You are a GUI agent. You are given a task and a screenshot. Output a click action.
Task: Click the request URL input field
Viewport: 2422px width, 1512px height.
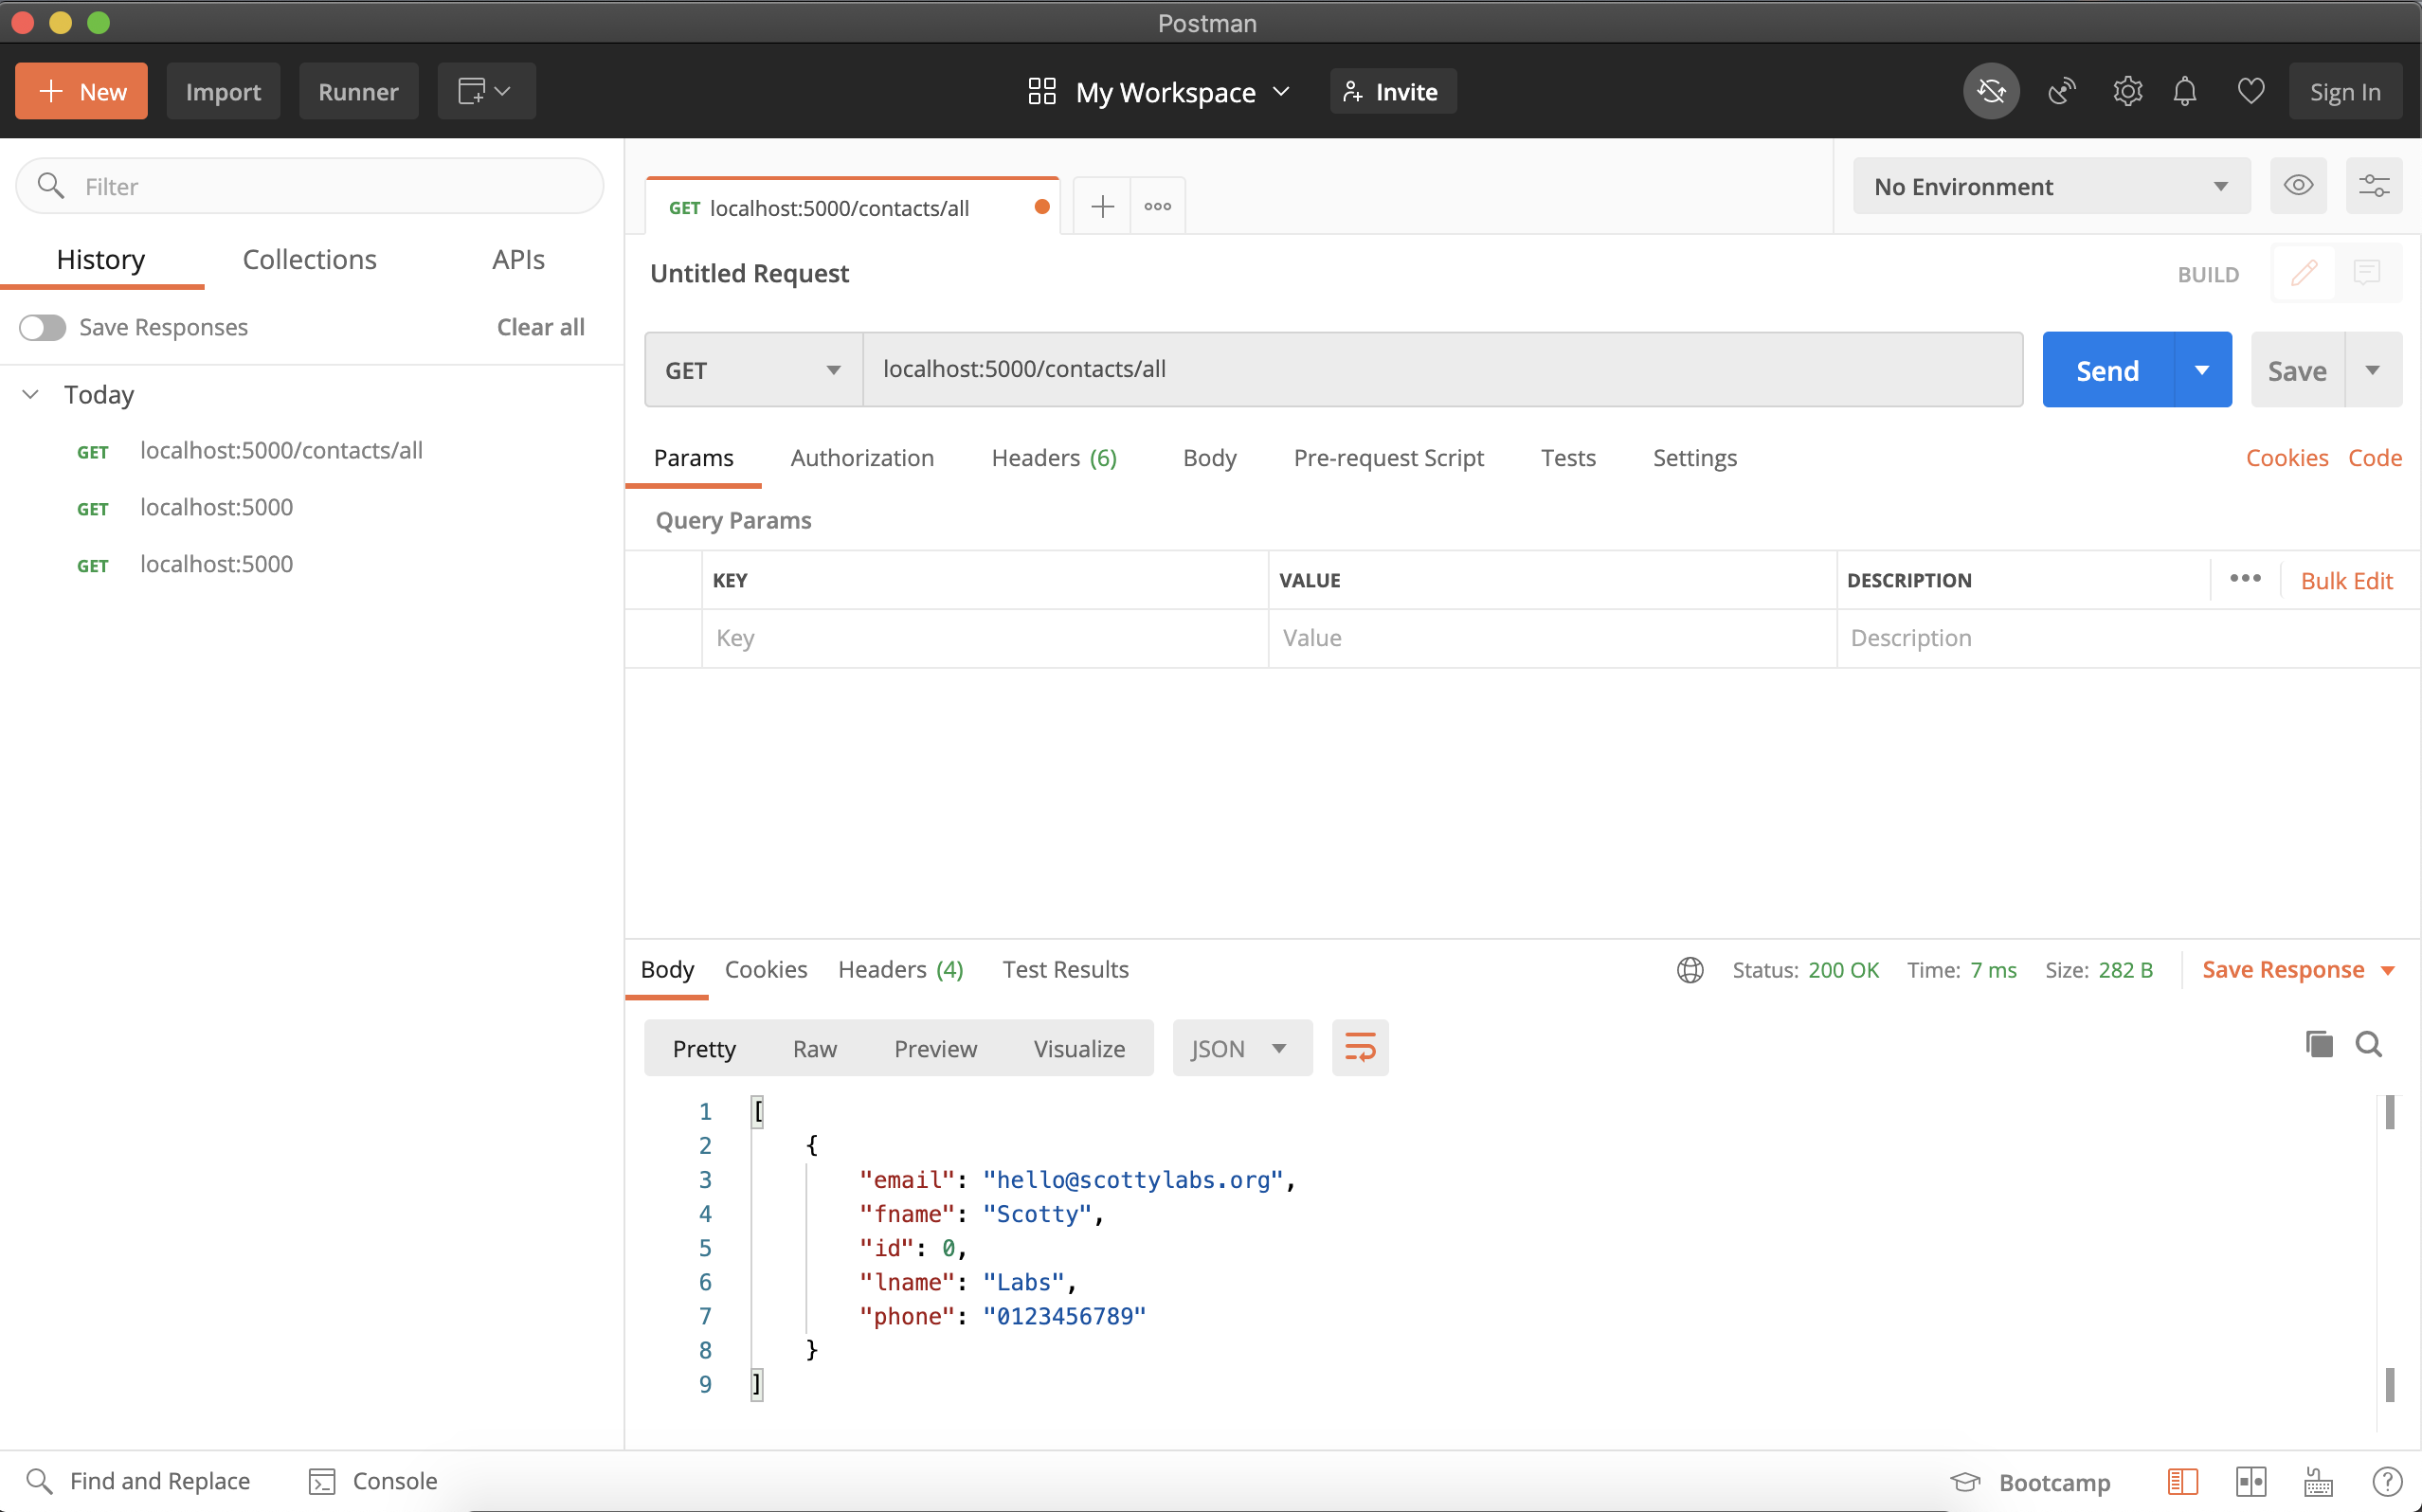click(x=1442, y=370)
